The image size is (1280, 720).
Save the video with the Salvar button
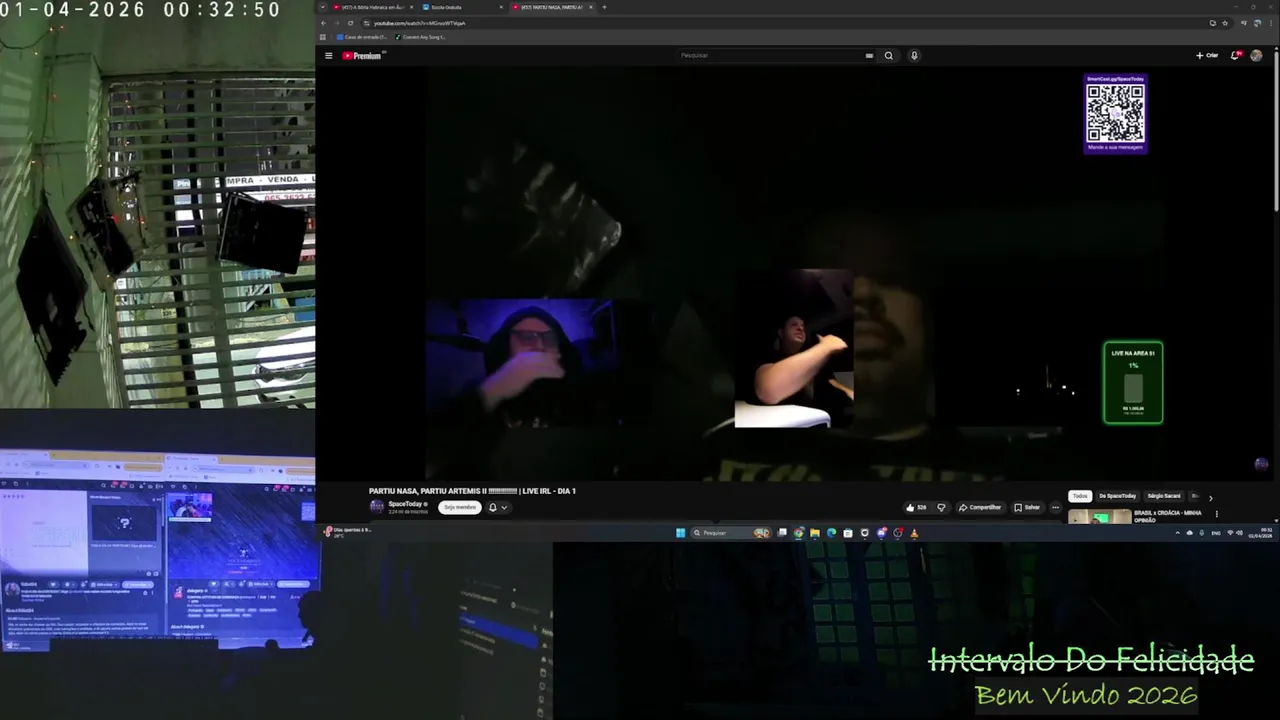click(1027, 507)
